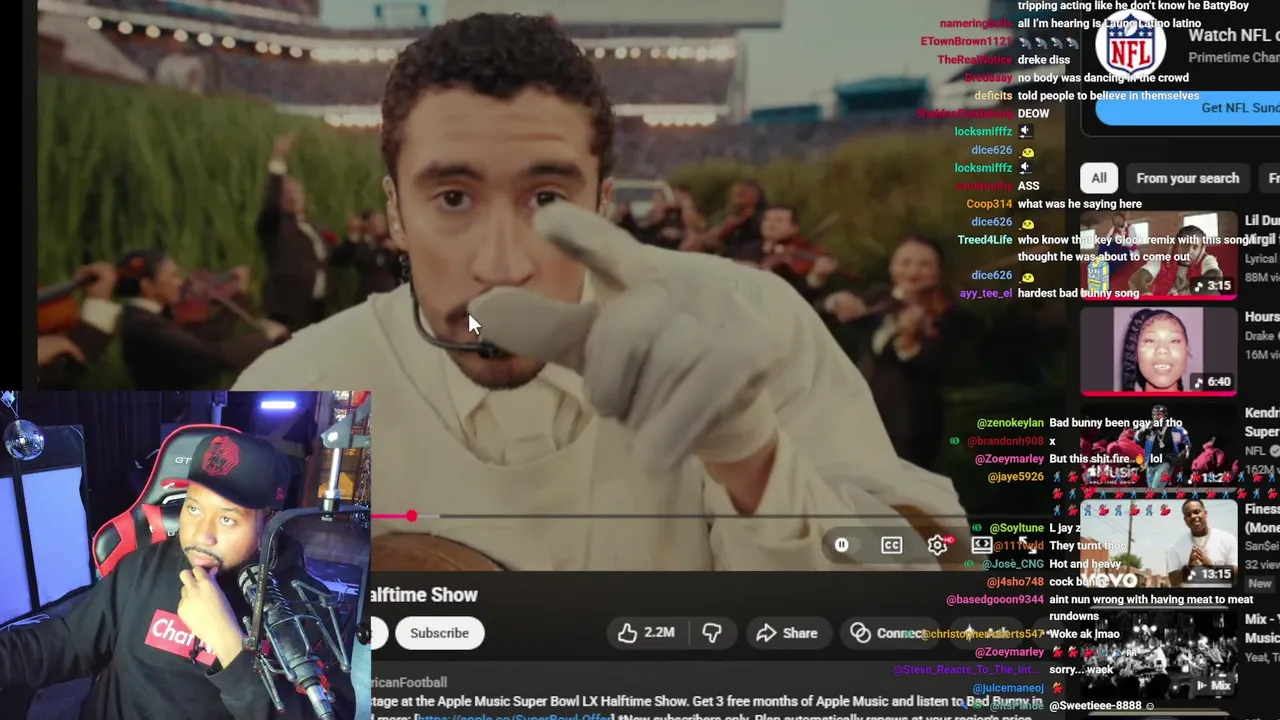Viewport: 1280px width, 720px height.
Task: Click chat username @basedgooon9344
Action: (995, 600)
